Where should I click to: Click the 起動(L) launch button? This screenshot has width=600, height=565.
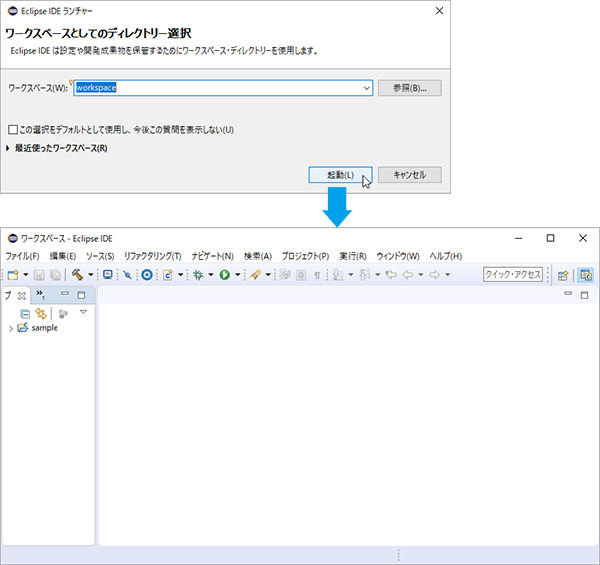(x=340, y=175)
